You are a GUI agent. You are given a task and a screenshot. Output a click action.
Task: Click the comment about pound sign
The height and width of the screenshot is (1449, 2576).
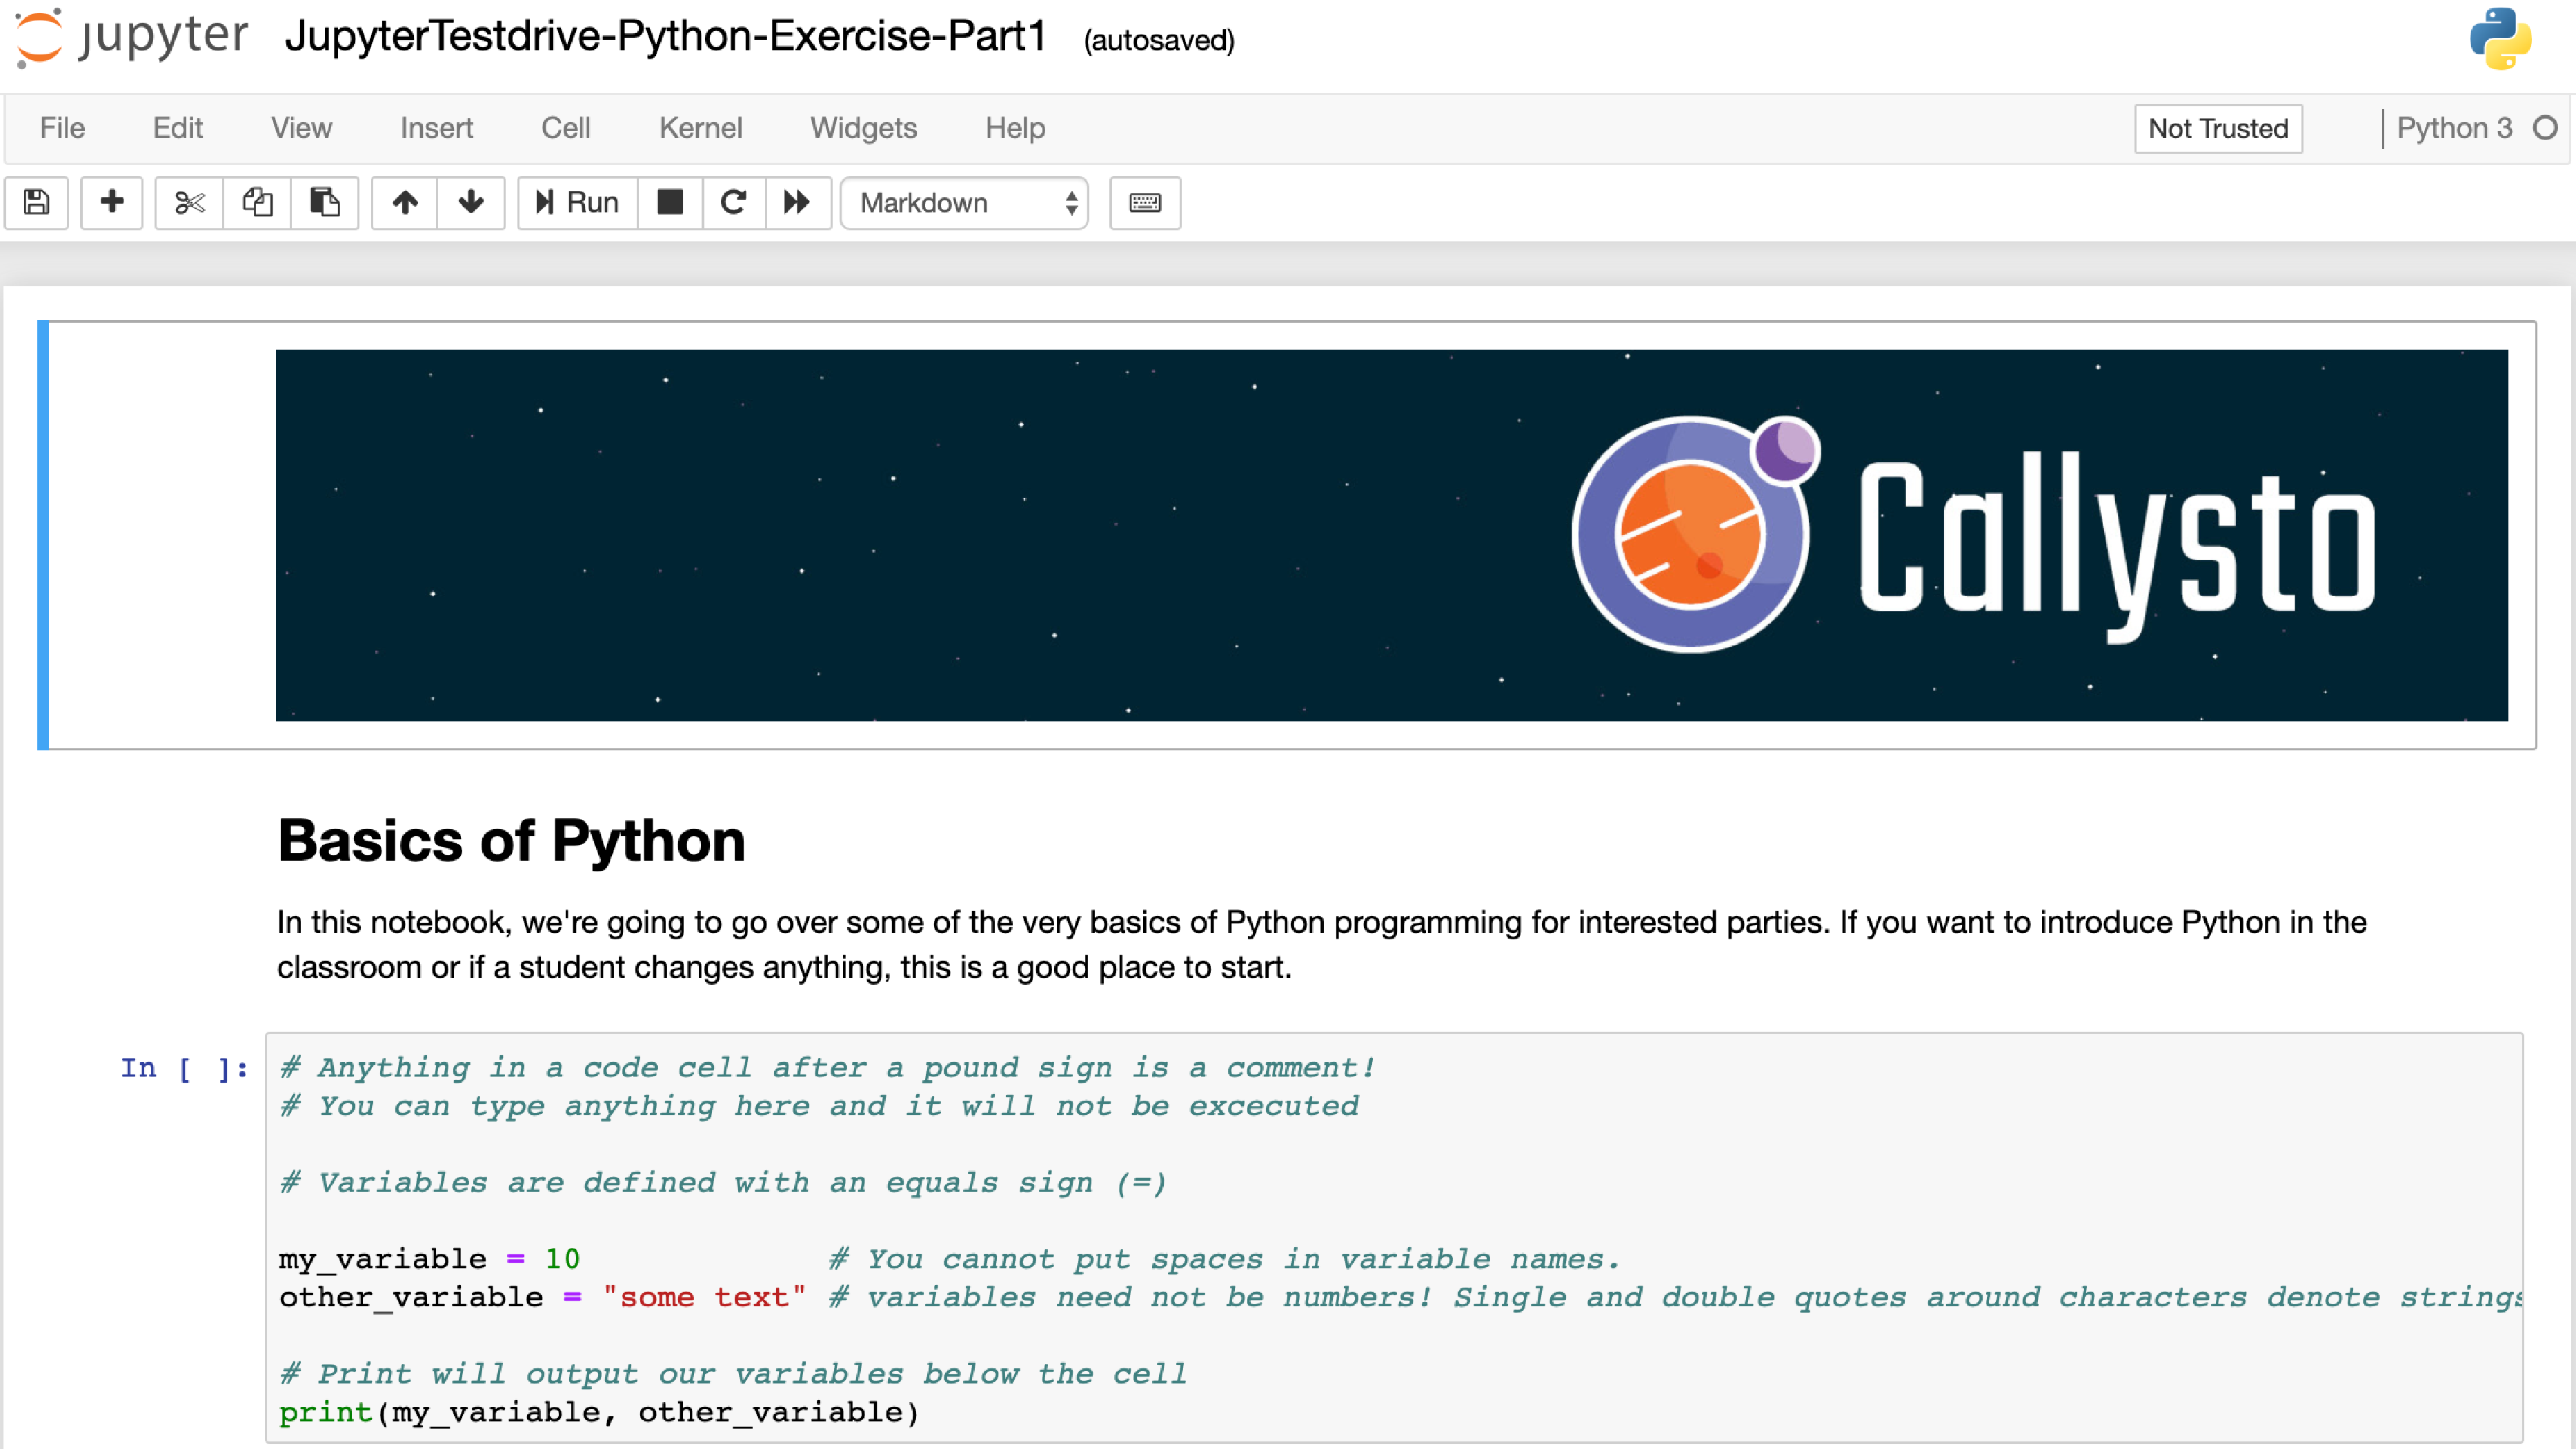[828, 1068]
